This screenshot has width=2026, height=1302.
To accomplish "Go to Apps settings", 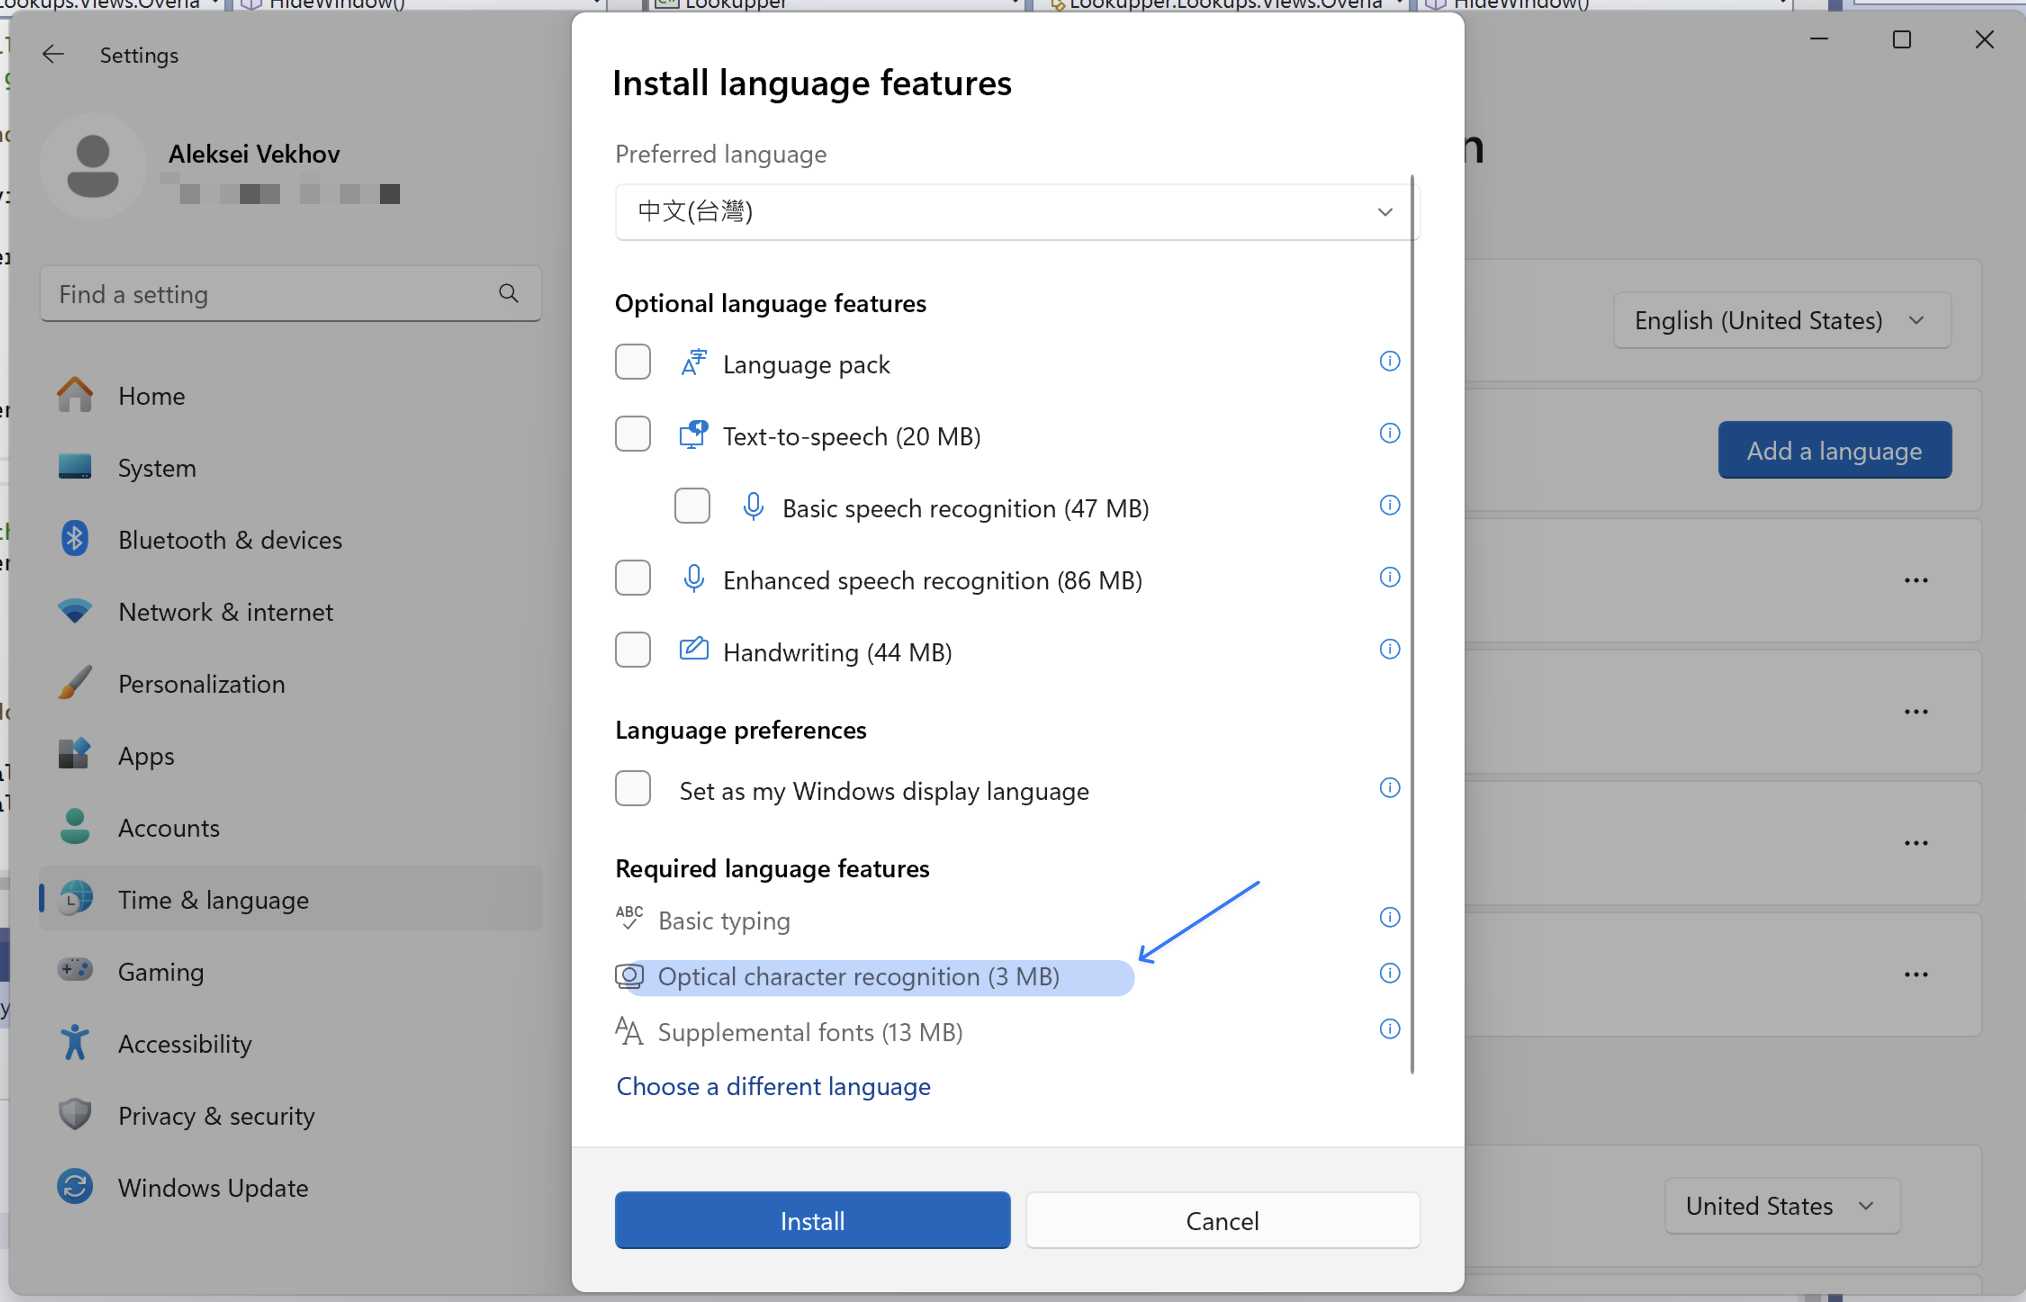I will tap(291, 755).
